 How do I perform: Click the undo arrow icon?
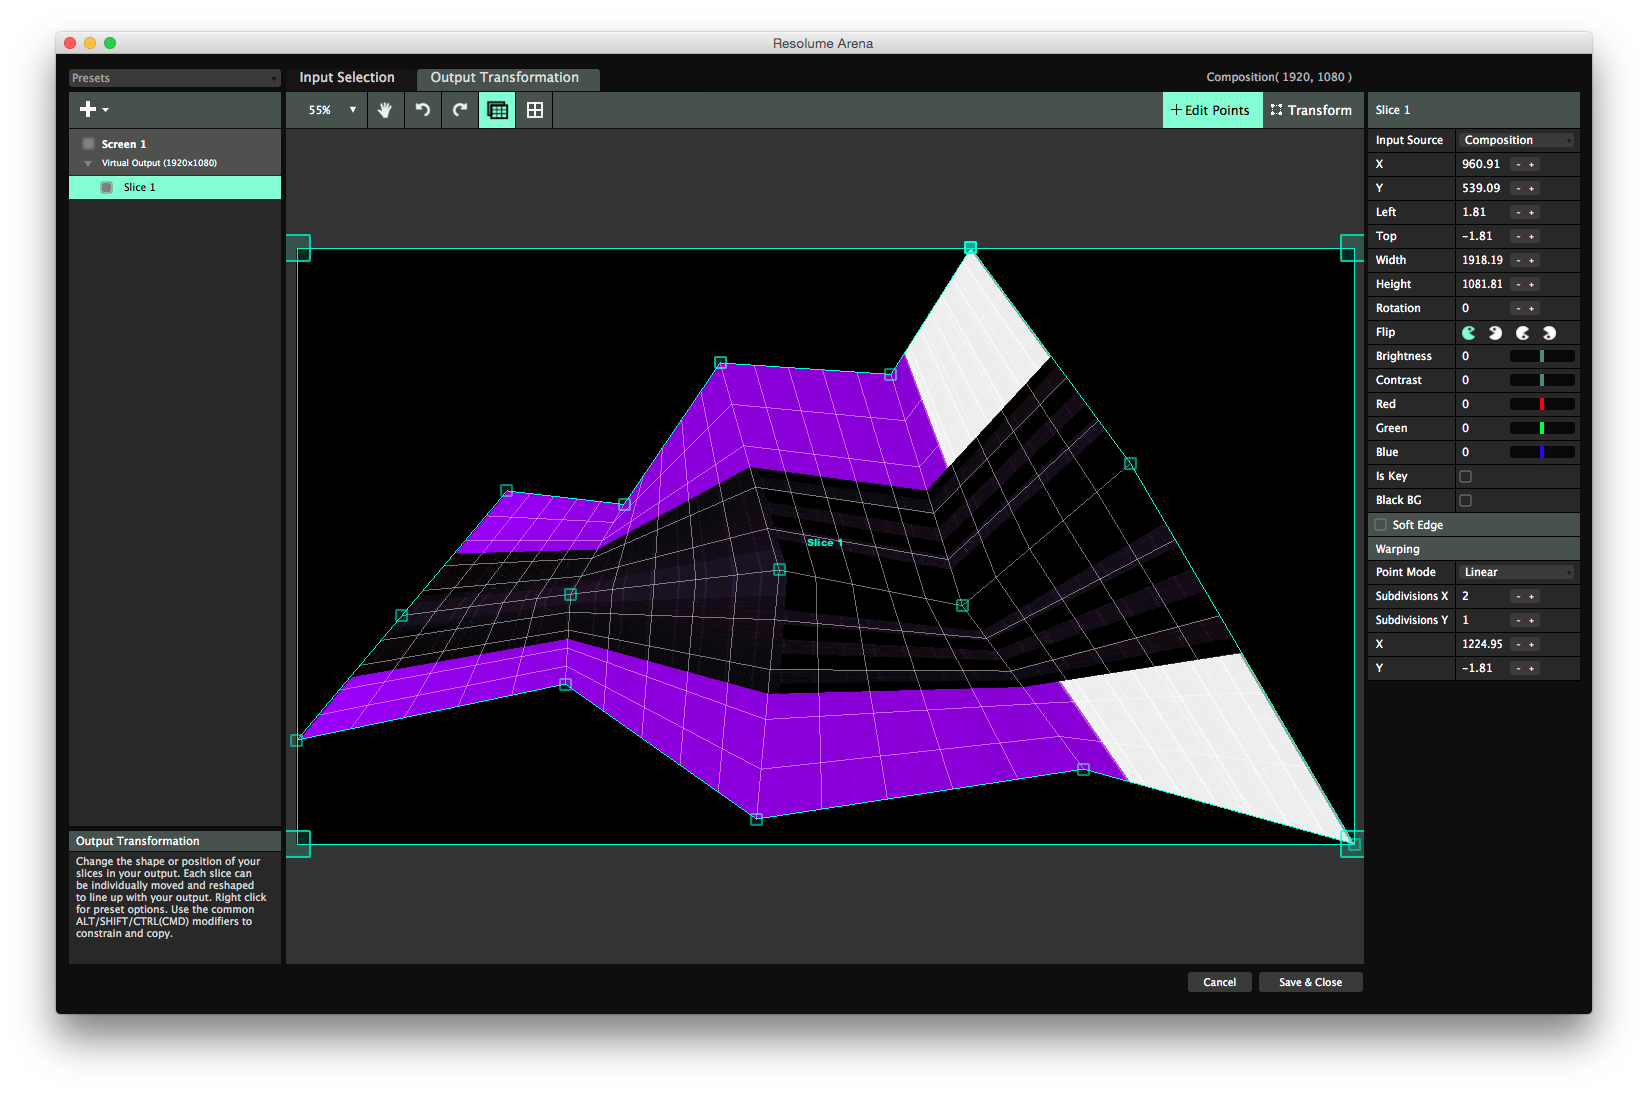(x=422, y=110)
